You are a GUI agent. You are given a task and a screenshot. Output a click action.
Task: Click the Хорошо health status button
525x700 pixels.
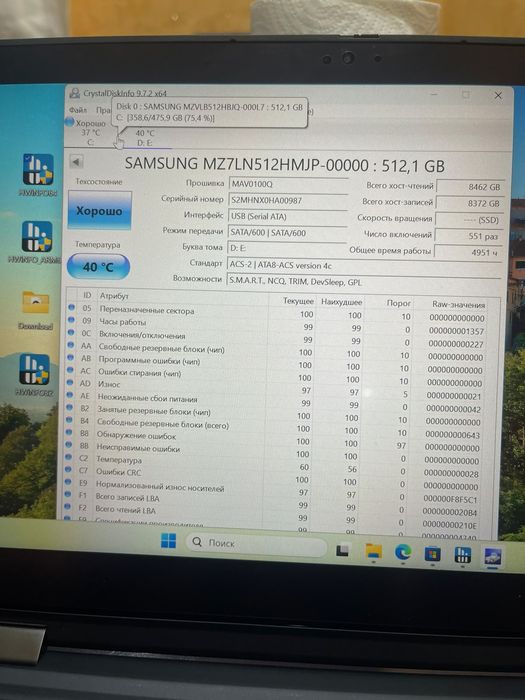[x=99, y=210]
